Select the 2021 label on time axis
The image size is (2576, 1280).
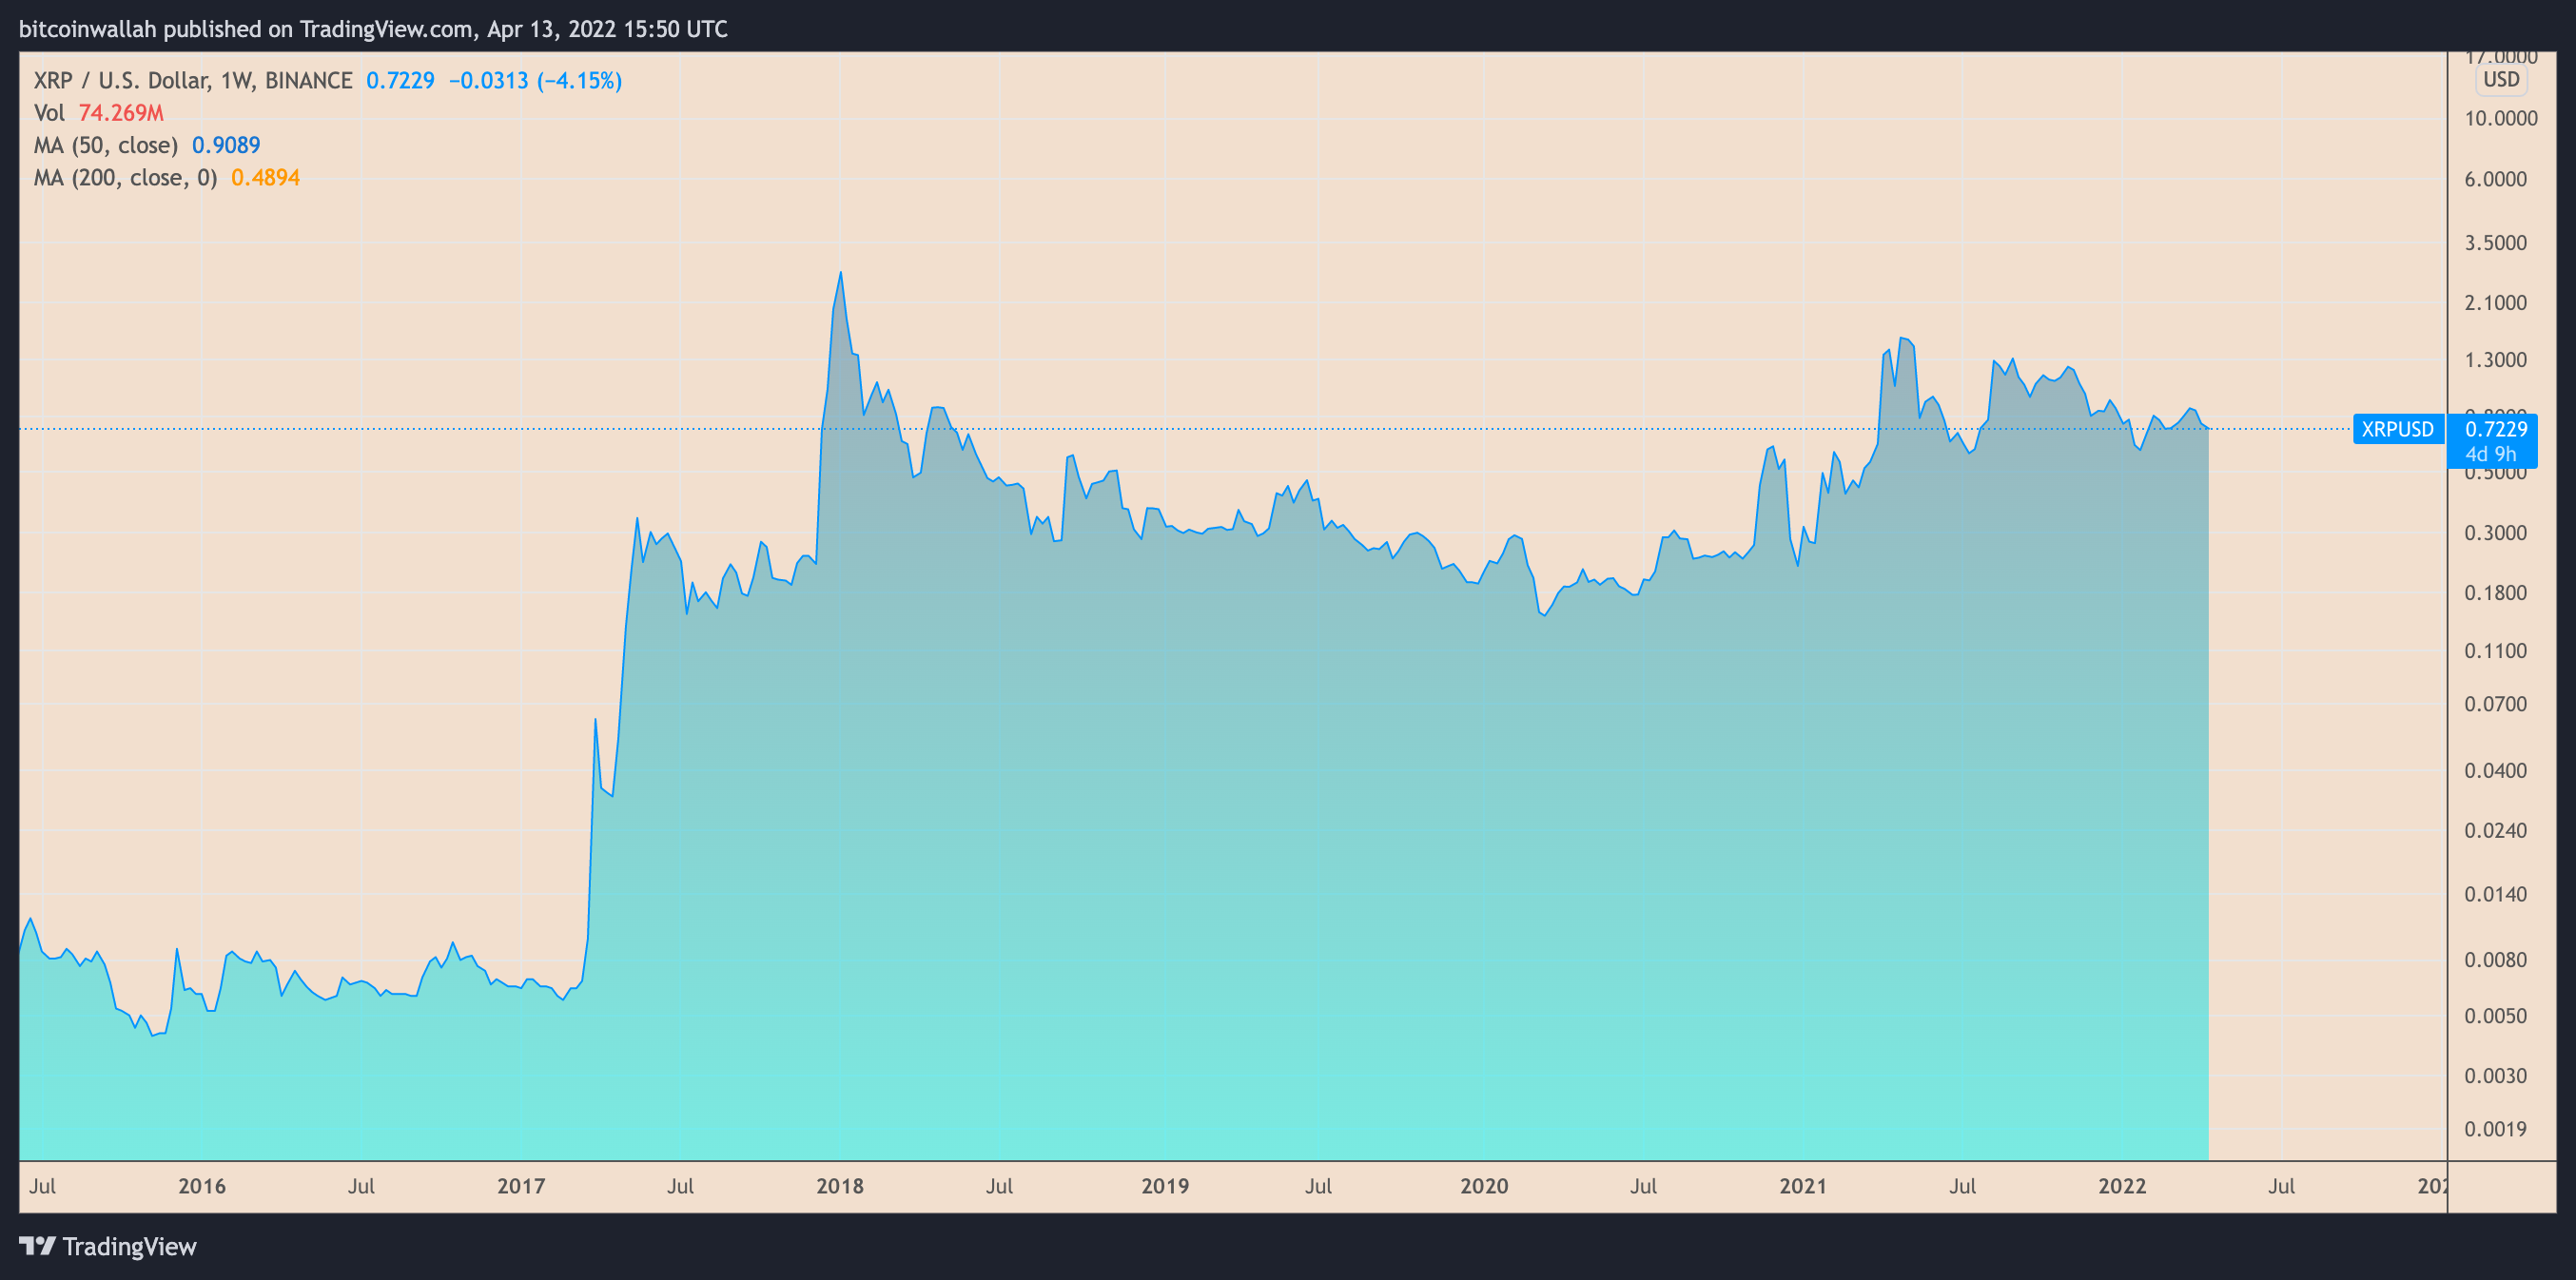click(1804, 1186)
